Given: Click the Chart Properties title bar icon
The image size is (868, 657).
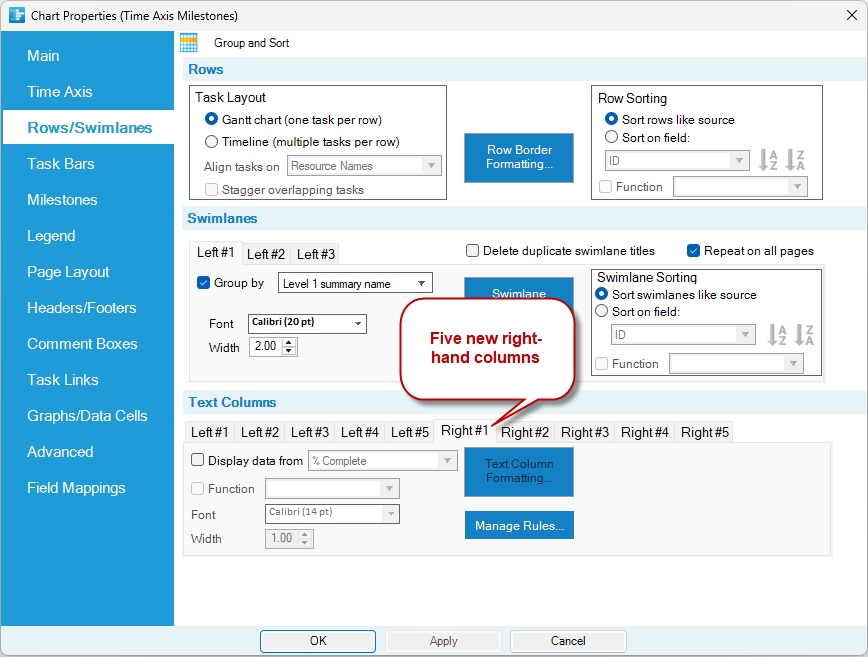Looking at the screenshot, I should click(x=17, y=15).
